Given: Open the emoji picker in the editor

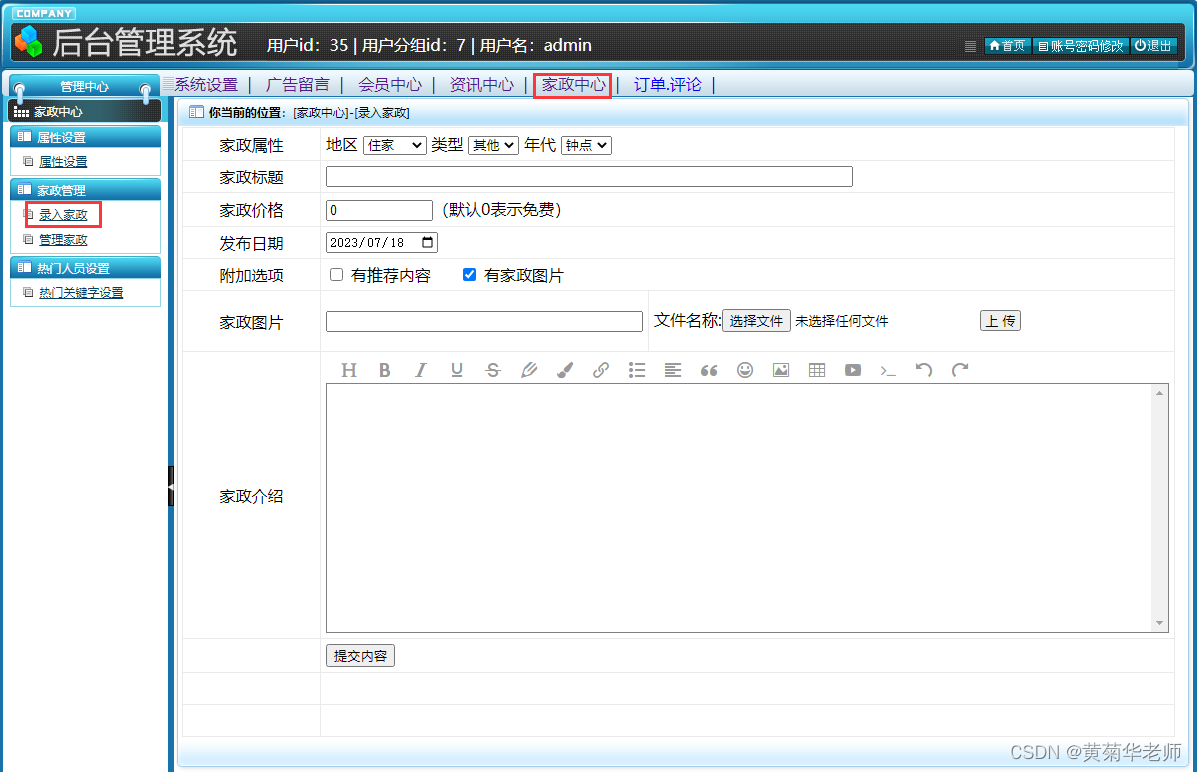Looking at the screenshot, I should (745, 370).
